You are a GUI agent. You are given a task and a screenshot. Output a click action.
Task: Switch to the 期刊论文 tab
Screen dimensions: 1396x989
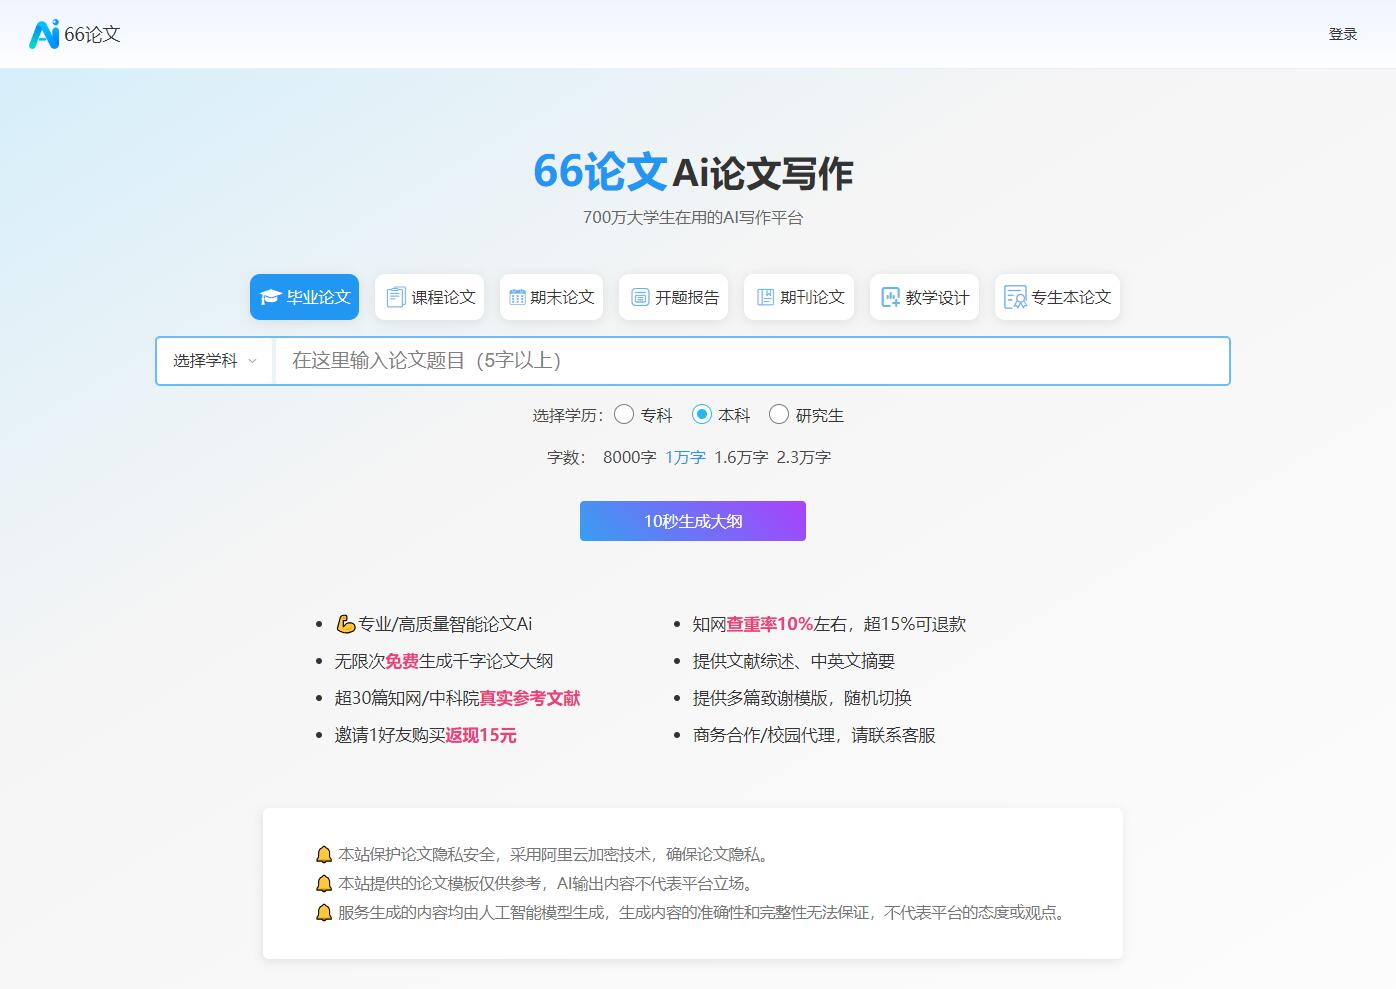(799, 297)
